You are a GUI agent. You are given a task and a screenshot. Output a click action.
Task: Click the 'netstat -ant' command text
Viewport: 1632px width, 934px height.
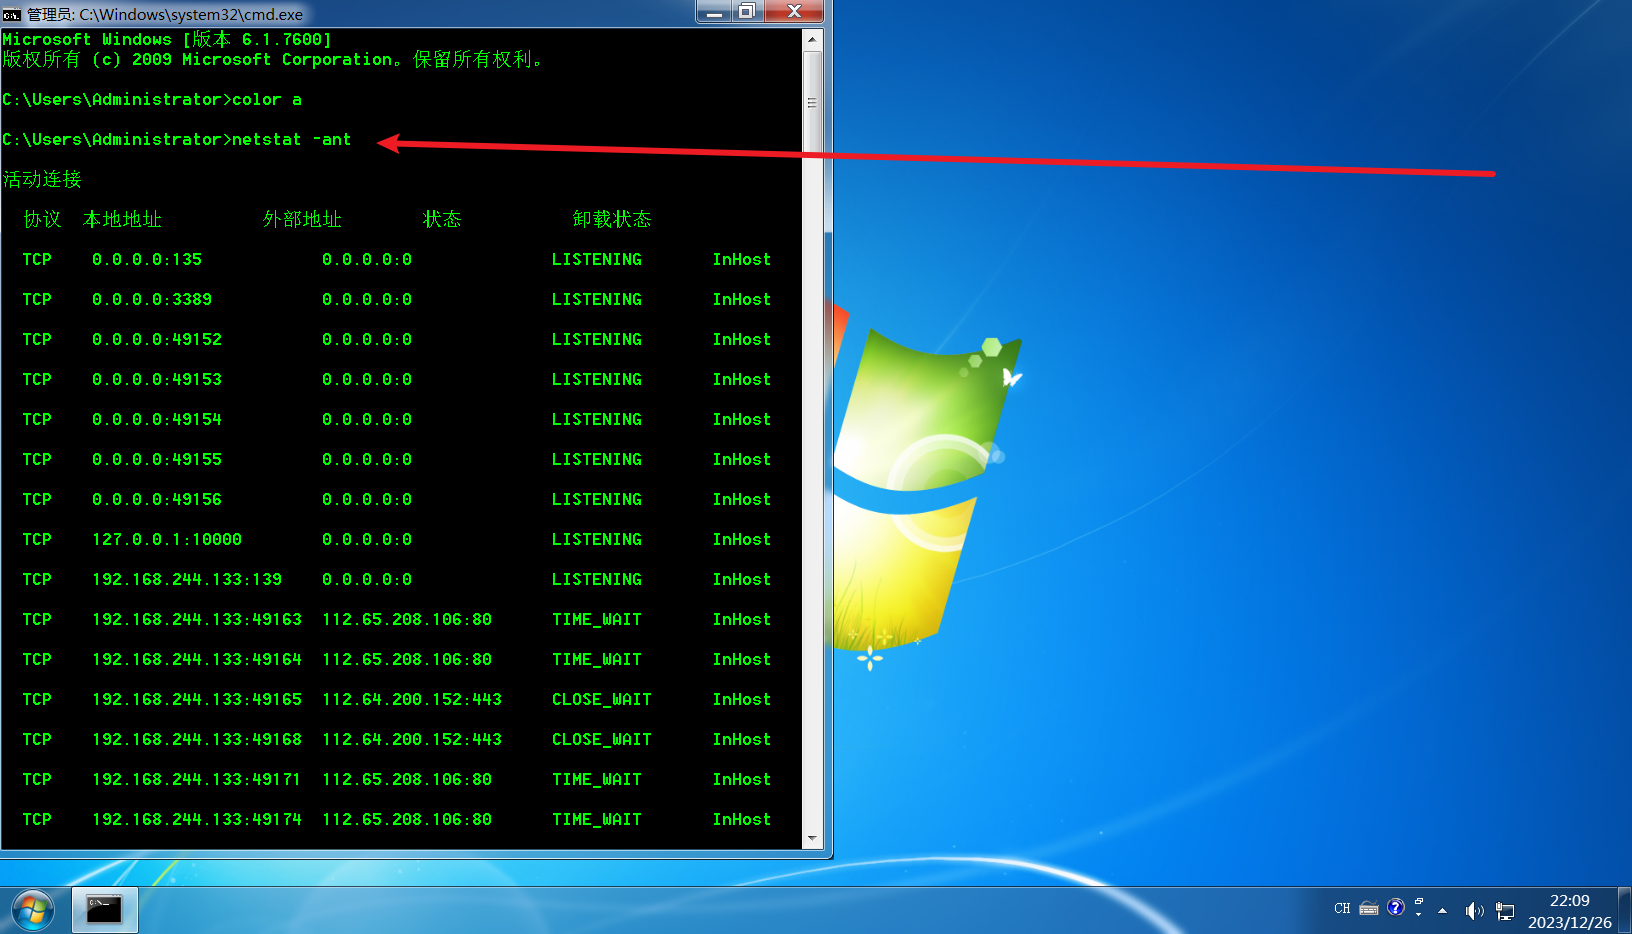292,139
